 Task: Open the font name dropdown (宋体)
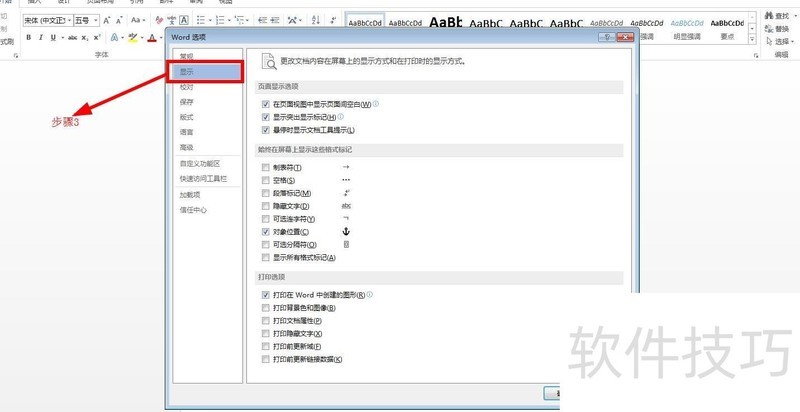click(x=69, y=20)
